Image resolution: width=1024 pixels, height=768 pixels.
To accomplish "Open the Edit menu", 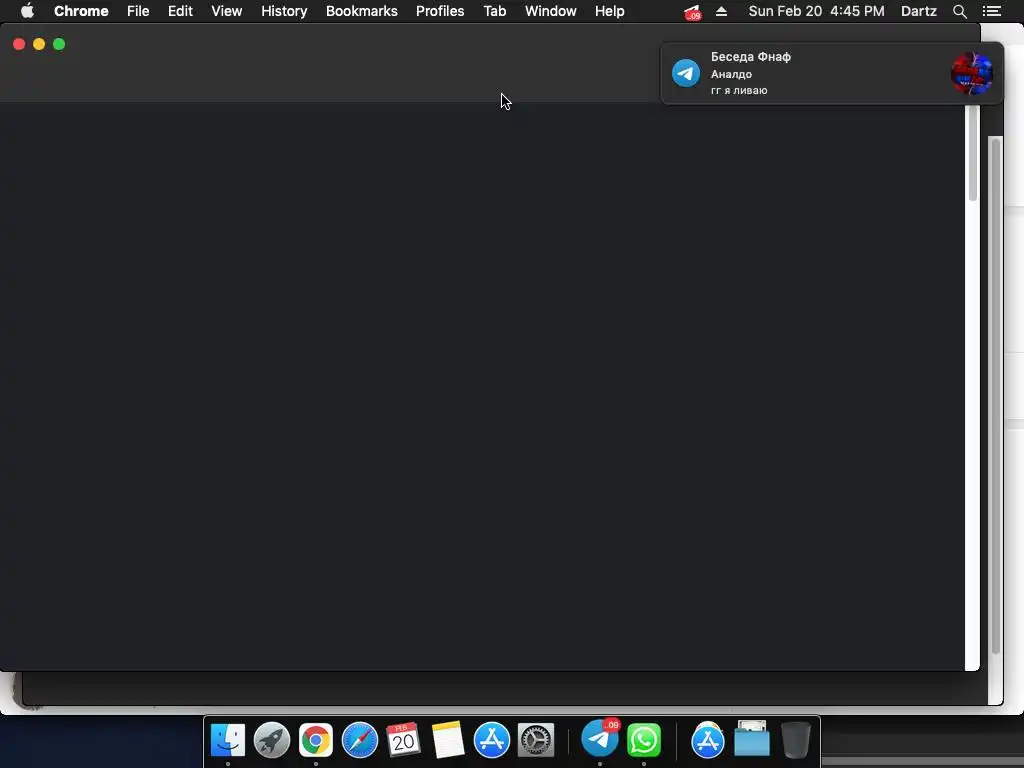I will point(180,11).
